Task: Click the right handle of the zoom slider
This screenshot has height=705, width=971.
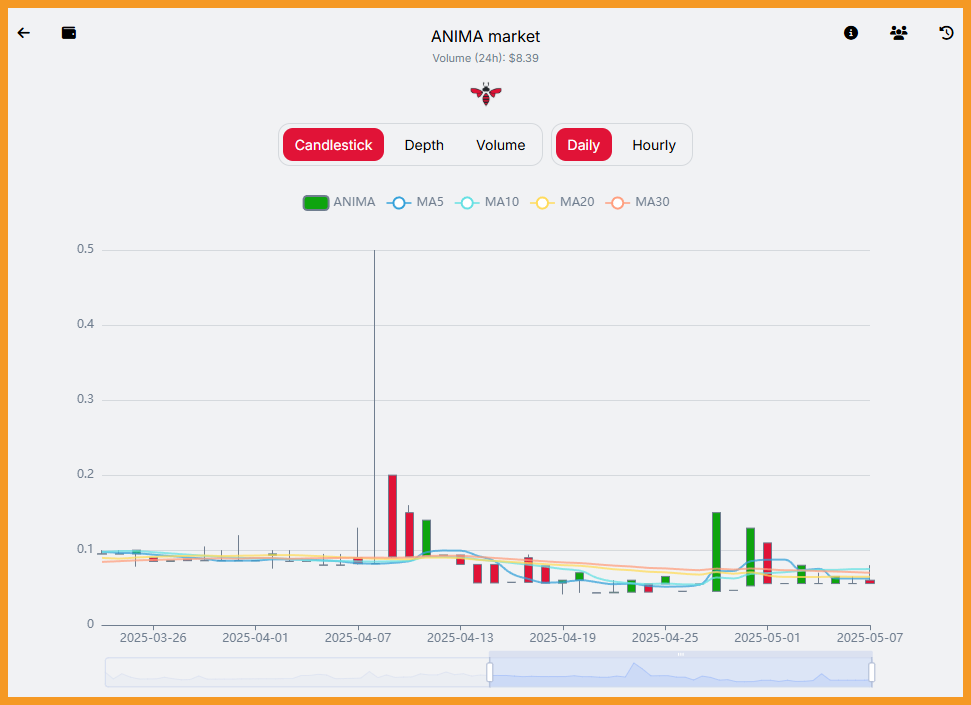Action: pos(871,672)
